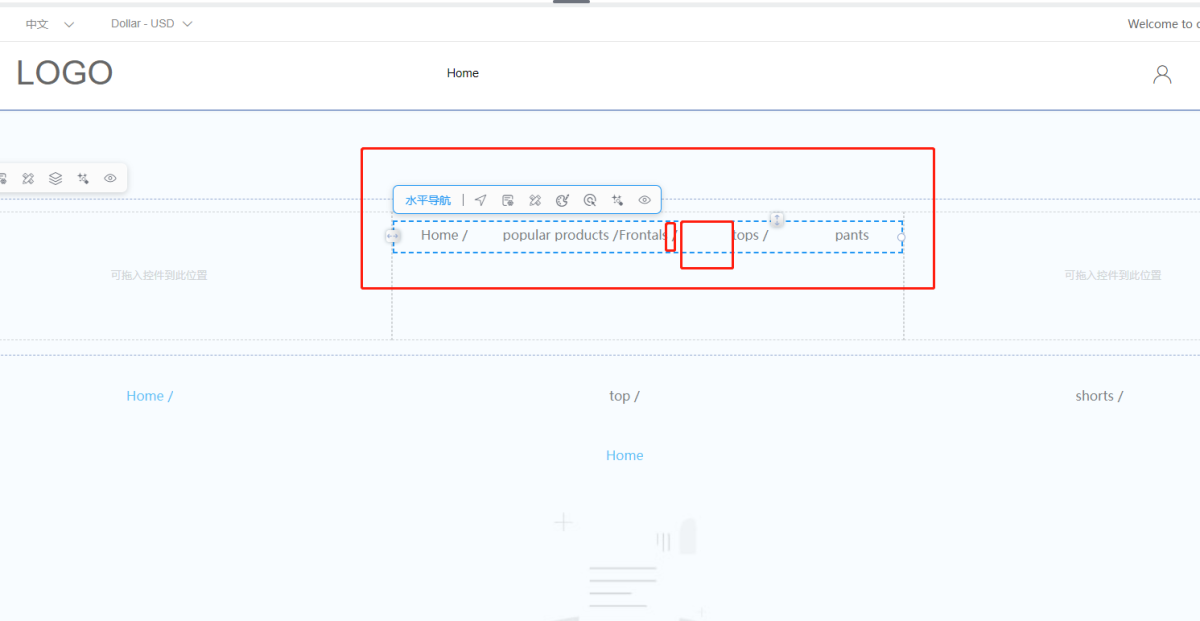Image resolution: width=1200 pixels, height=621 pixels.
Task: Open the color palette icon in 水平导航 toolbar
Action: click(562, 200)
